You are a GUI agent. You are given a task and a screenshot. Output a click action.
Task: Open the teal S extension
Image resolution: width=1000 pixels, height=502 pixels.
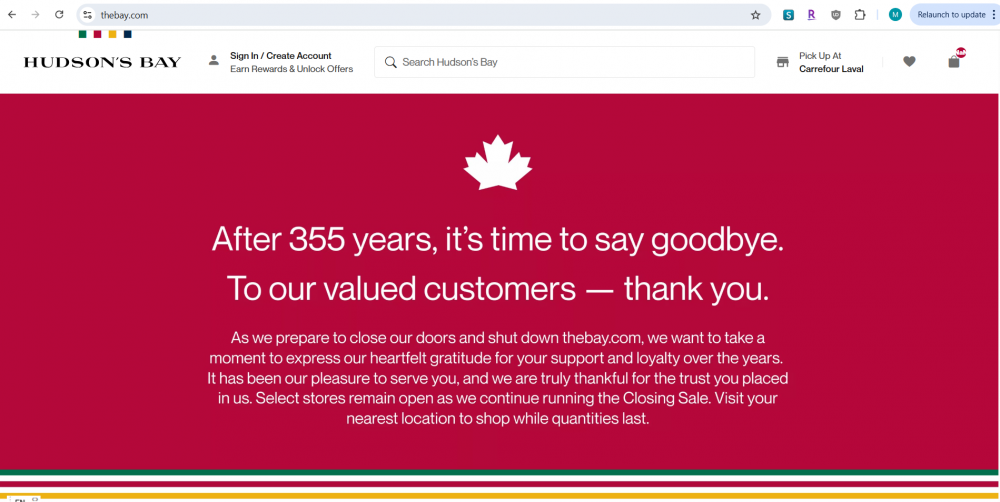click(x=789, y=15)
